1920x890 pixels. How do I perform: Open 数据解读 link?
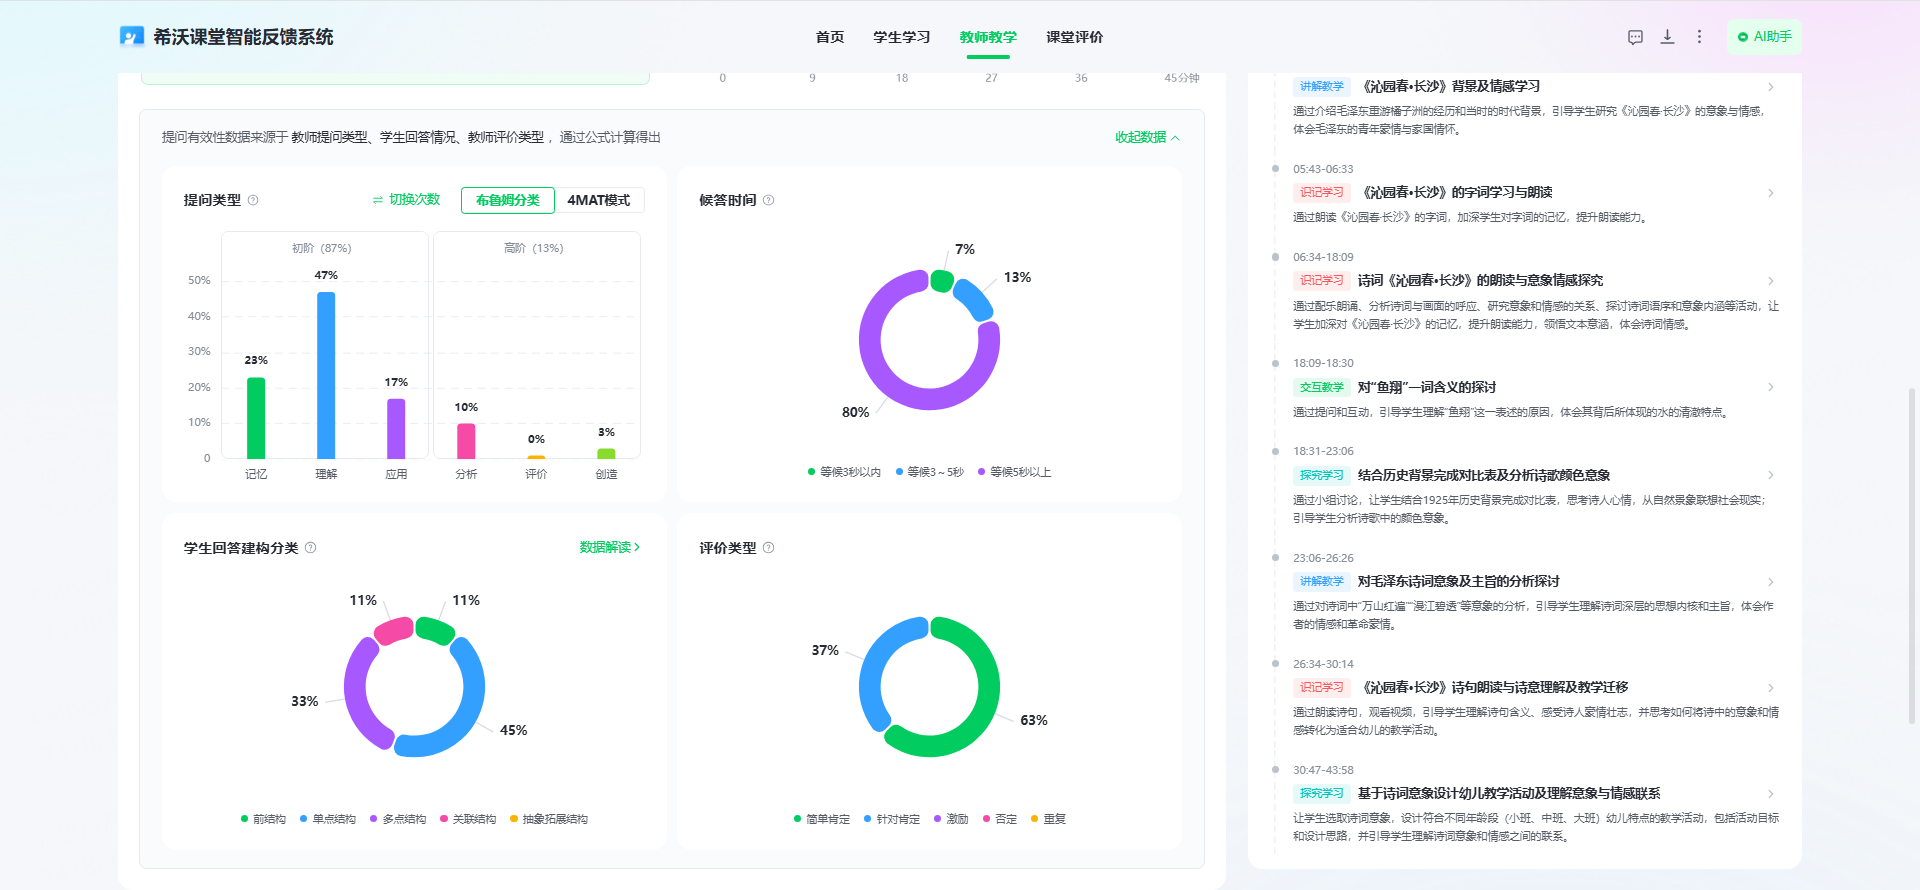tap(609, 548)
